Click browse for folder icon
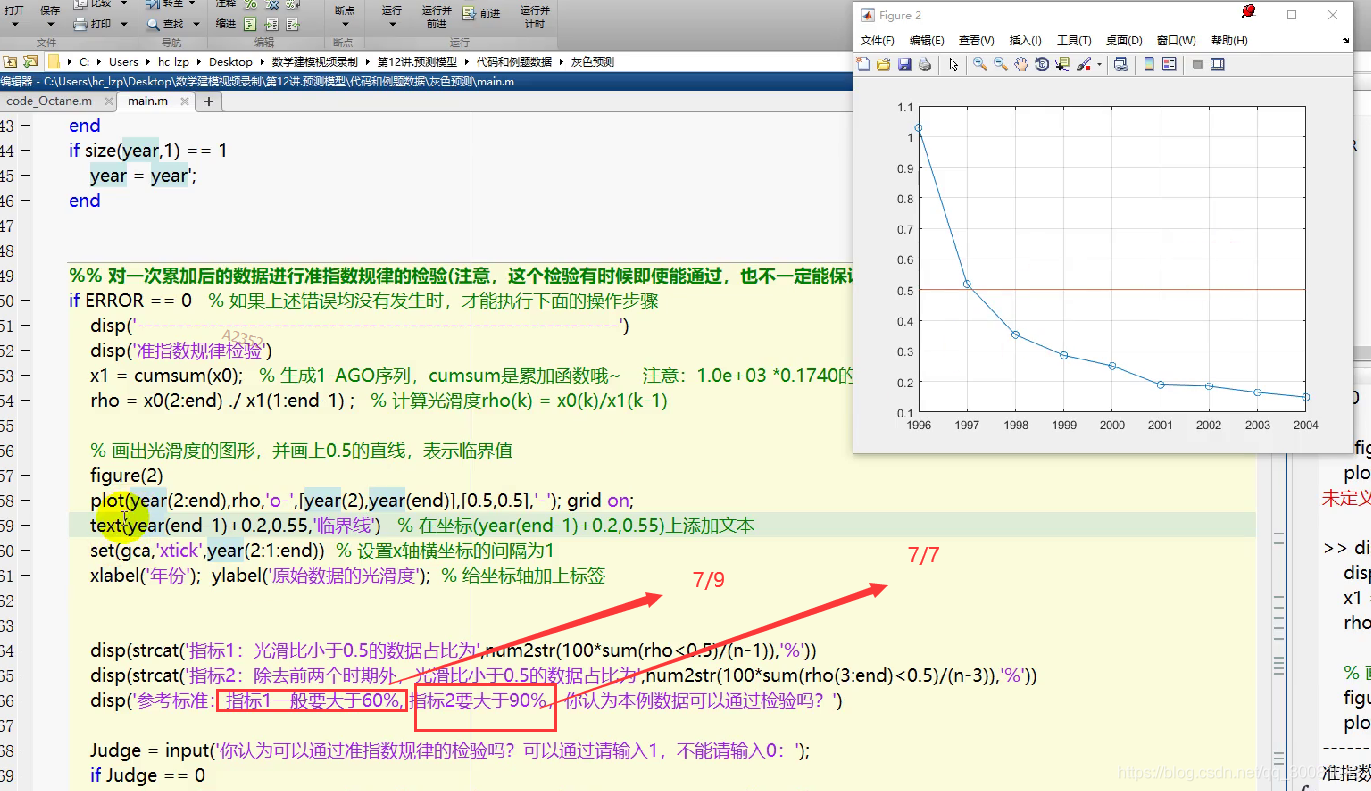 point(30,61)
